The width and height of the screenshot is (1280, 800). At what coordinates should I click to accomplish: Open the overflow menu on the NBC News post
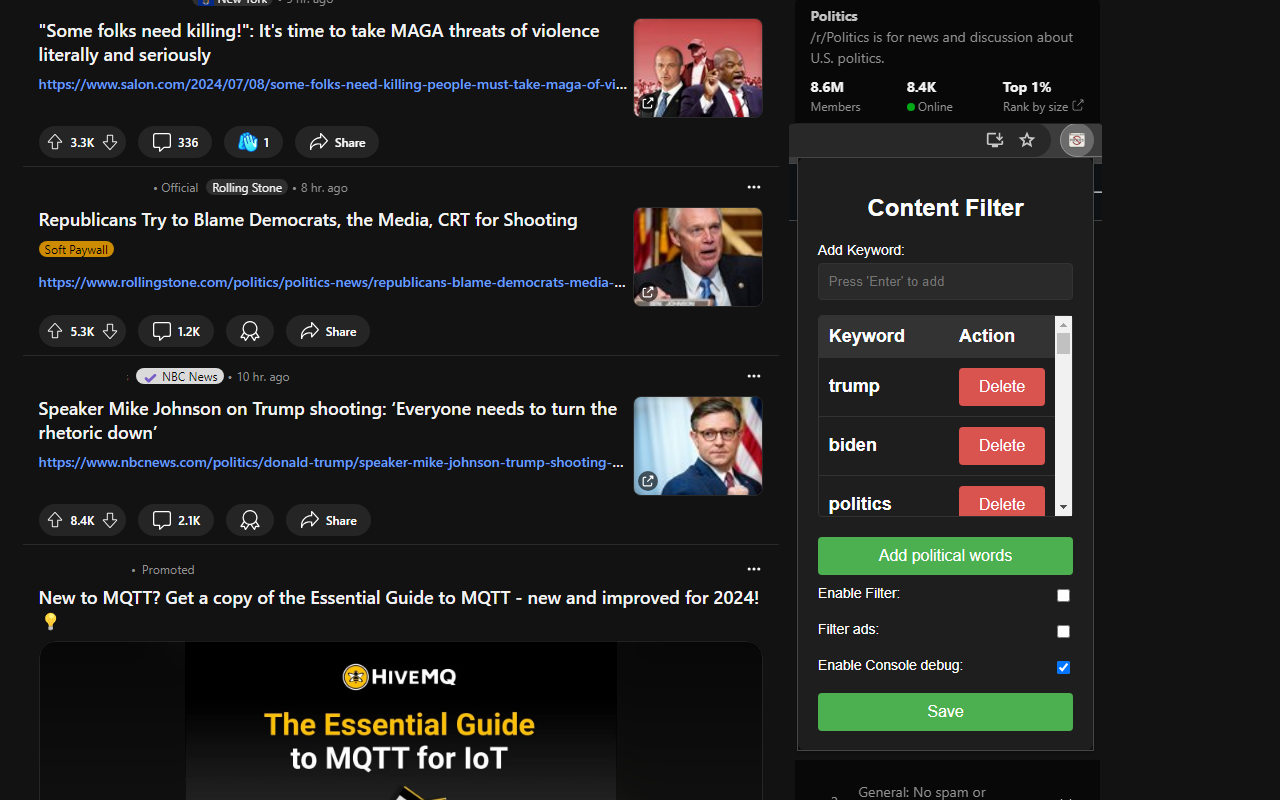click(x=753, y=376)
